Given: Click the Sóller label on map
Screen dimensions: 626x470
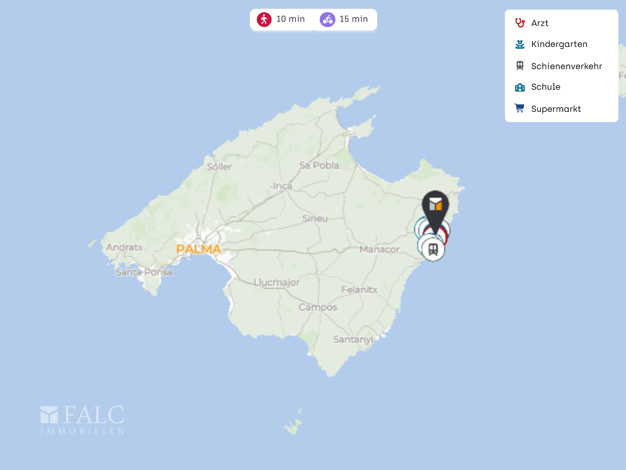Looking at the screenshot, I should point(219,167).
